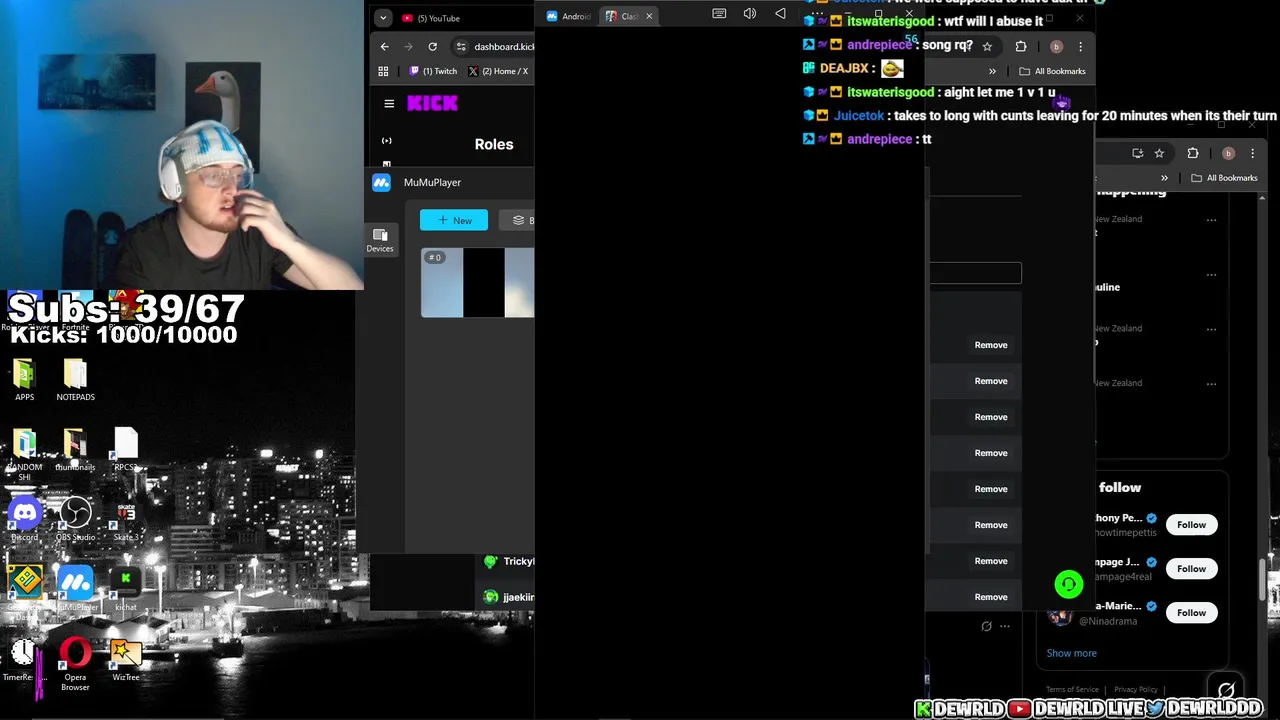The width and height of the screenshot is (1280, 720).
Task: Open more options for second trending item
Action: point(1211,275)
